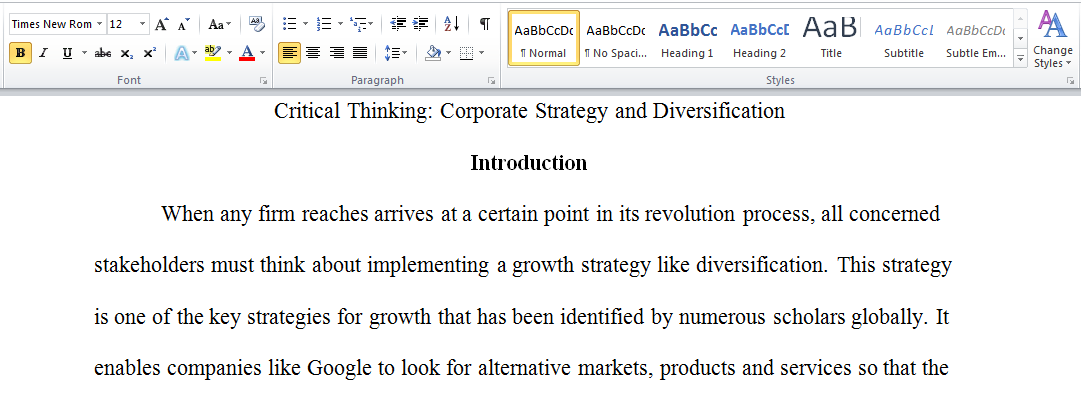Screen dimensions: 1081x395
Task: Apply the Title style
Action: pyautogui.click(x=831, y=39)
